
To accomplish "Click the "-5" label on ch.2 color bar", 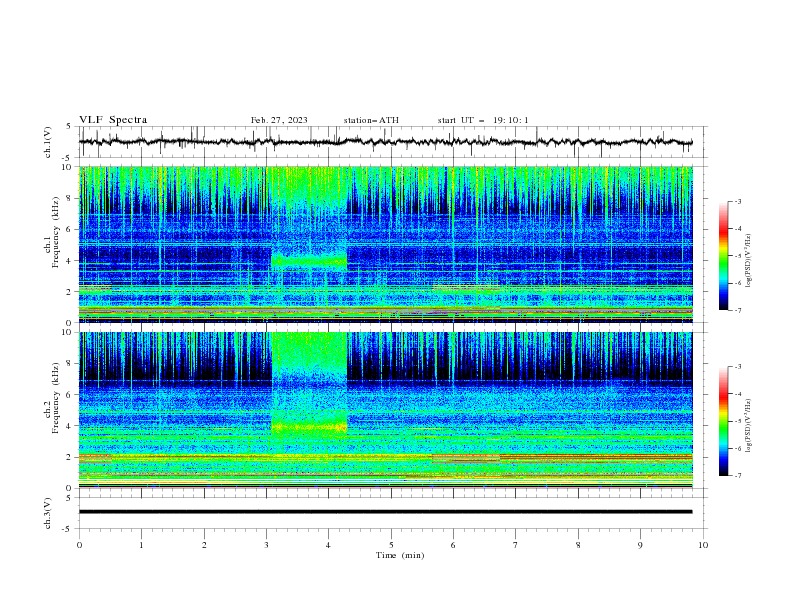I will coord(738,421).
